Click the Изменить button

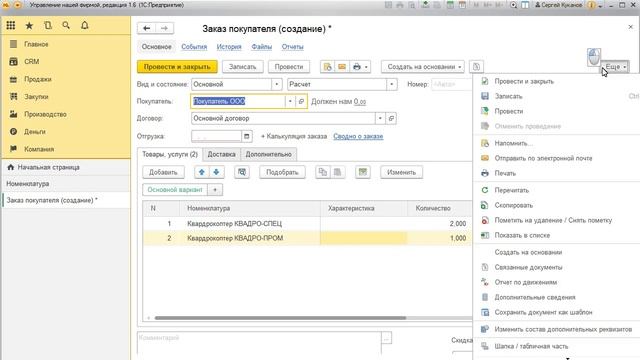401,172
